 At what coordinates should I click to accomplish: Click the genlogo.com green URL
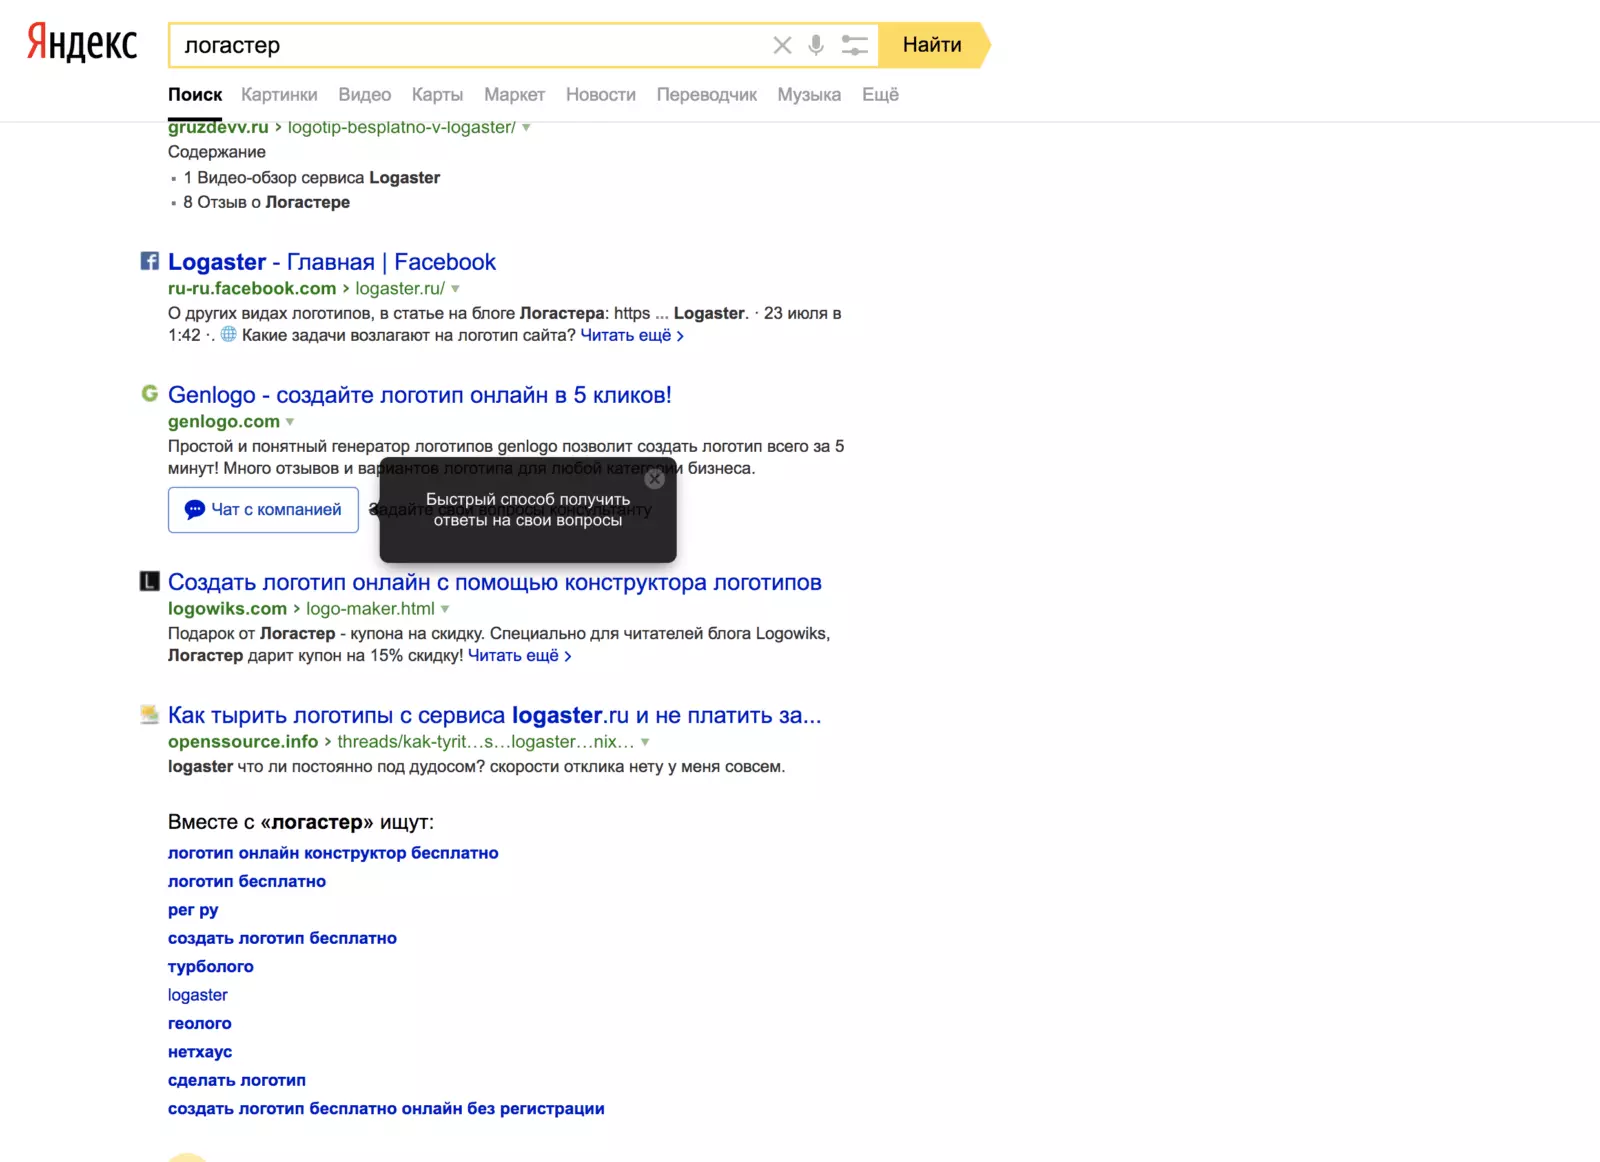[x=224, y=421]
